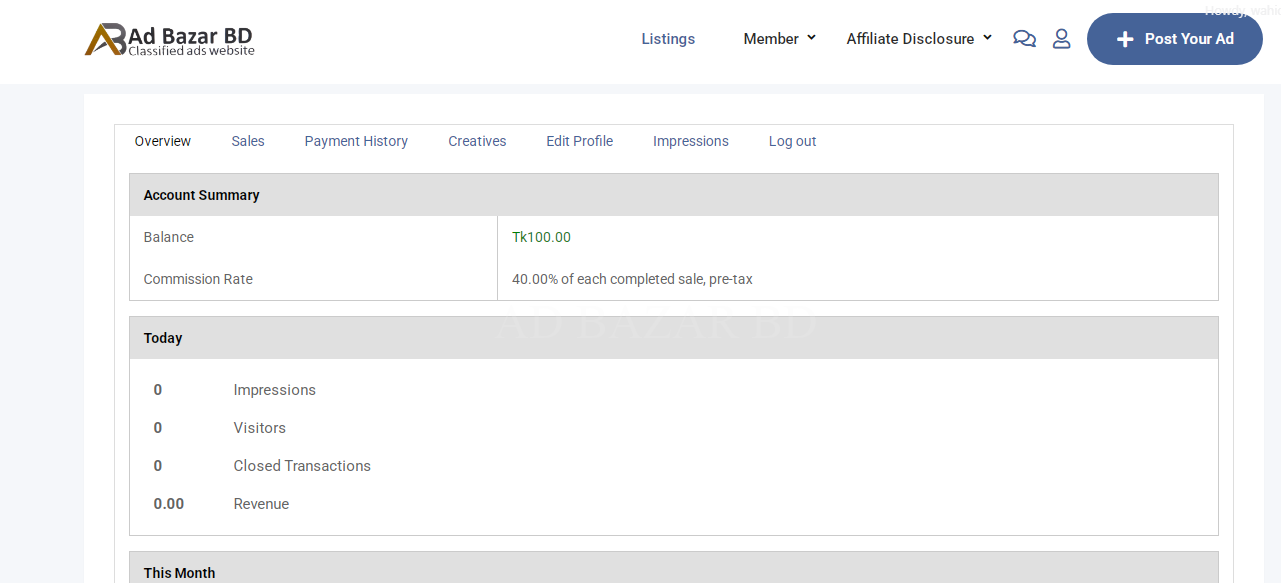This screenshot has width=1281, height=583.
Task: Open the Creatives tab
Action: coord(477,141)
